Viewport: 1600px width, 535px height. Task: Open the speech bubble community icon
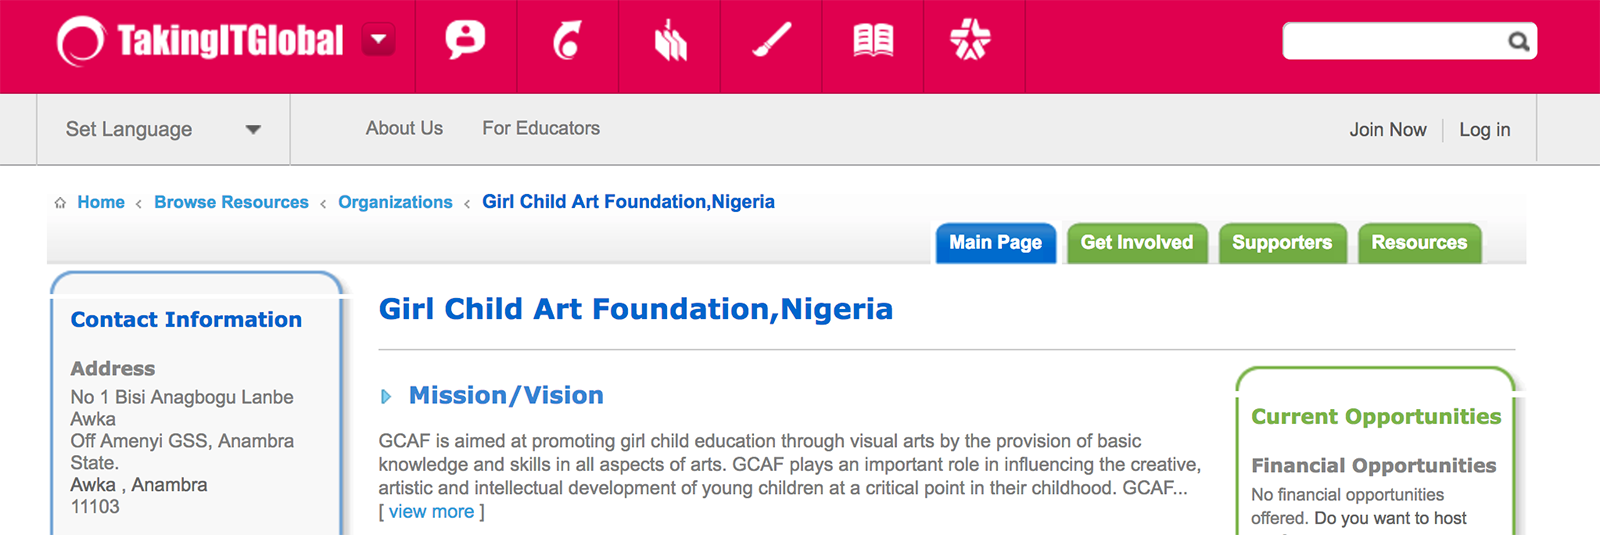pyautogui.click(x=465, y=40)
